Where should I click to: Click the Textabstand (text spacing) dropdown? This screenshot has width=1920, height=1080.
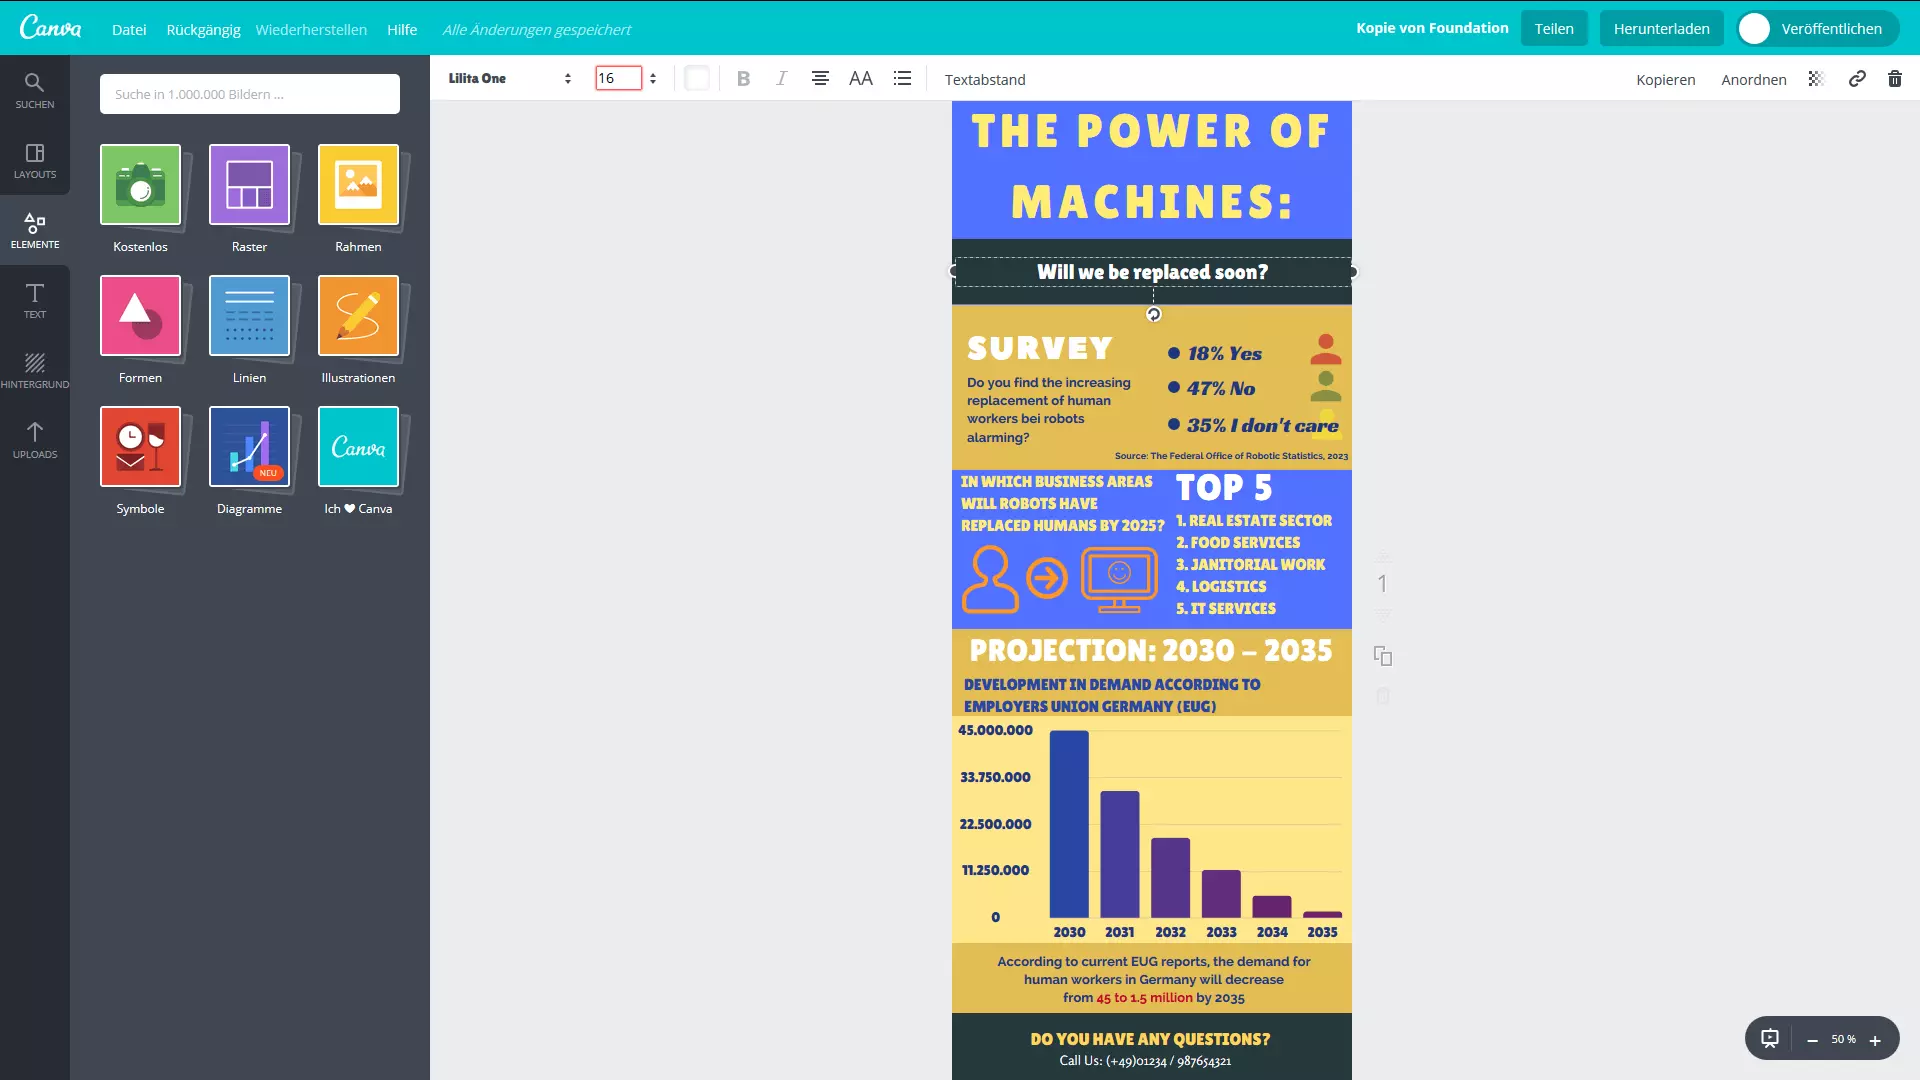click(984, 79)
